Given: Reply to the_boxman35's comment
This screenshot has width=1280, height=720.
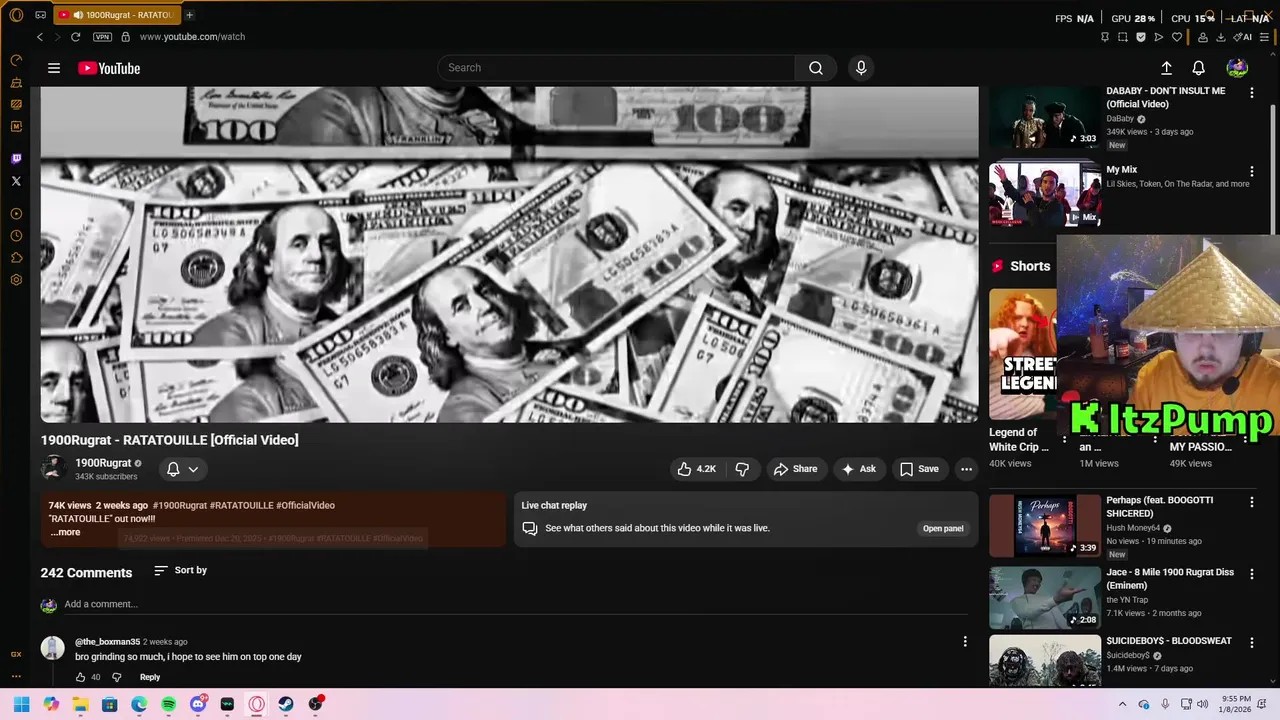Looking at the screenshot, I should click(x=150, y=677).
